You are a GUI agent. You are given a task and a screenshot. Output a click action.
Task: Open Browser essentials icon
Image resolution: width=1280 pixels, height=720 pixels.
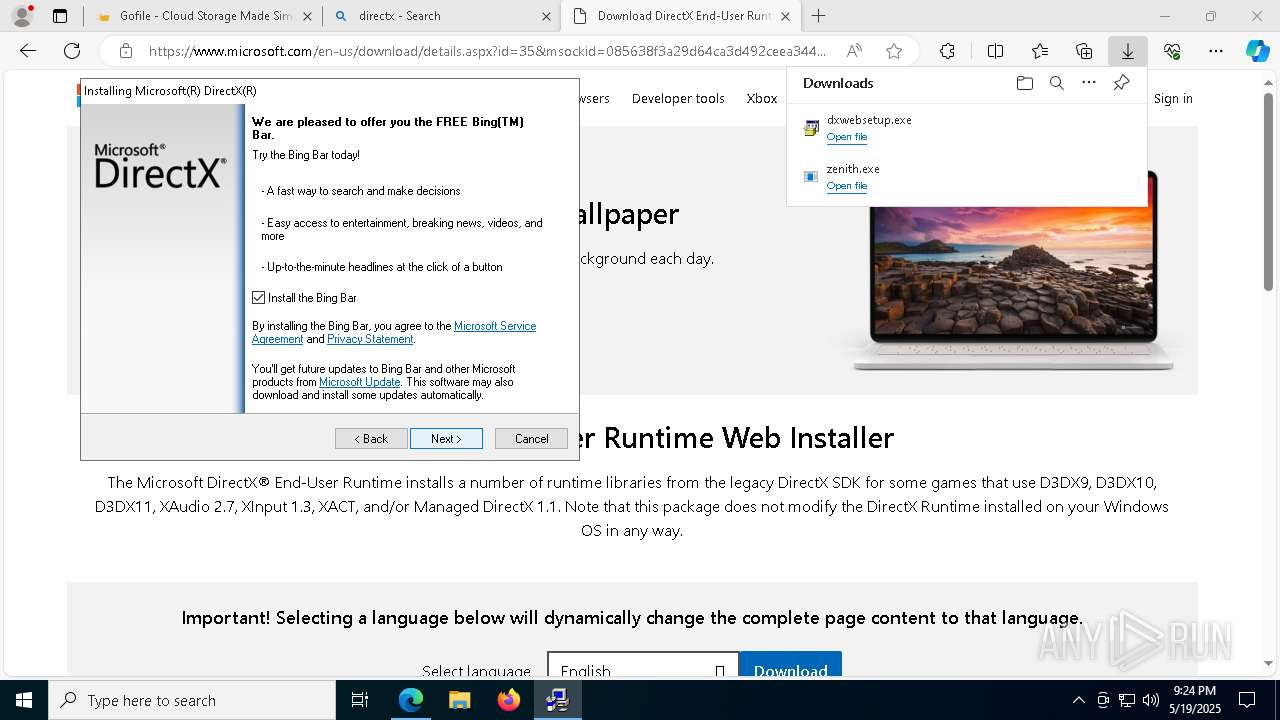1172,51
